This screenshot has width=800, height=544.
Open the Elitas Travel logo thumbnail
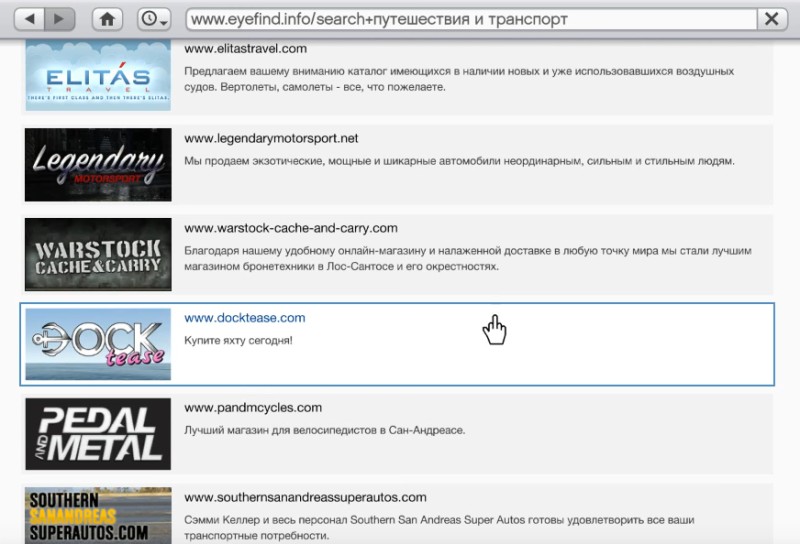(x=98, y=76)
